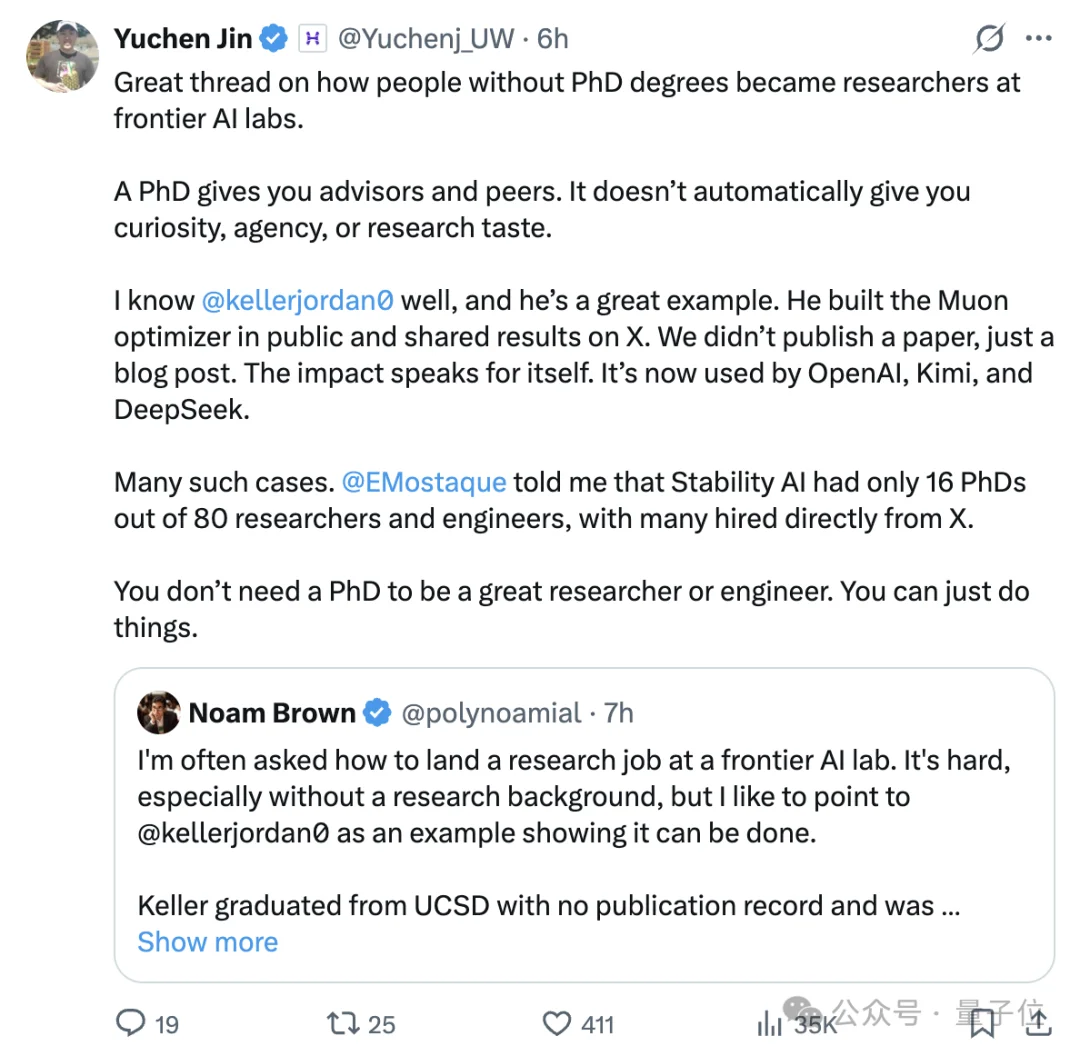
Task: Bookmark this tweet
Action: tap(982, 1022)
